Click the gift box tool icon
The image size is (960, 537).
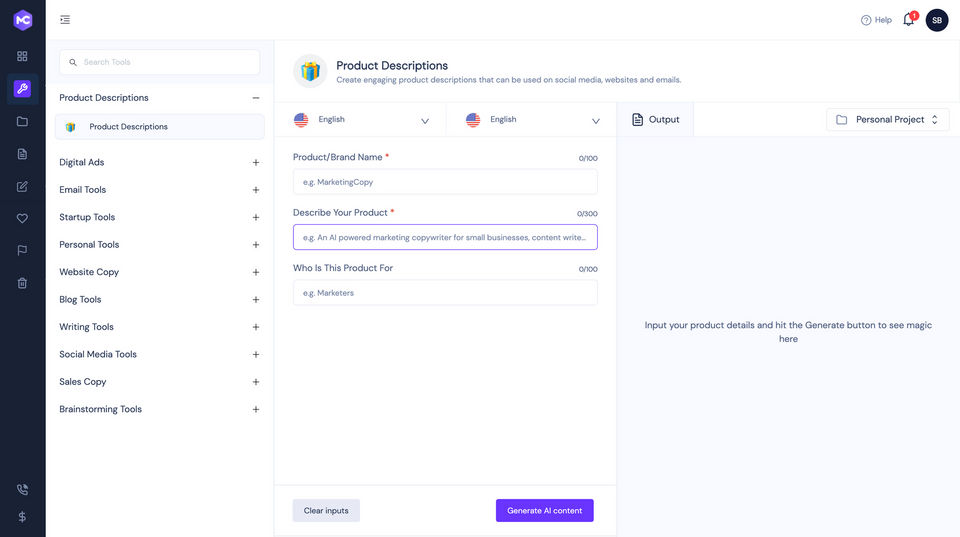[x=310, y=72]
